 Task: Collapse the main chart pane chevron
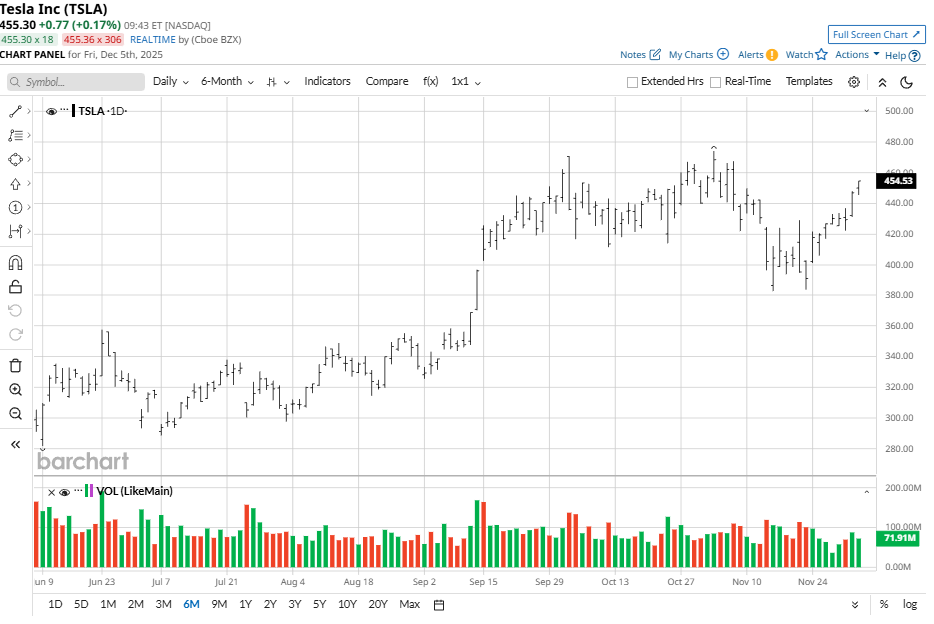point(867,111)
